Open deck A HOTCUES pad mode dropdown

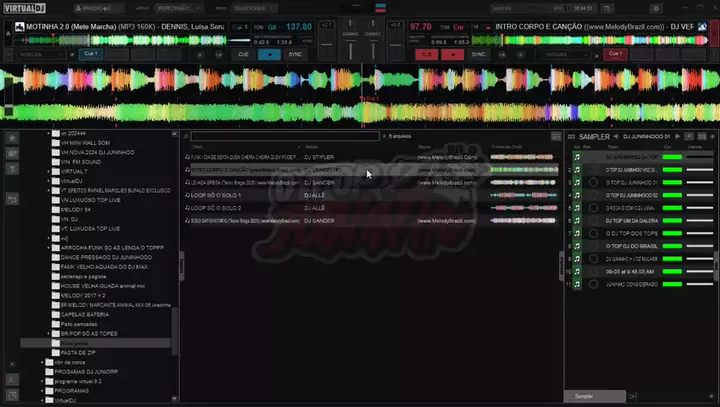[x=40, y=55]
